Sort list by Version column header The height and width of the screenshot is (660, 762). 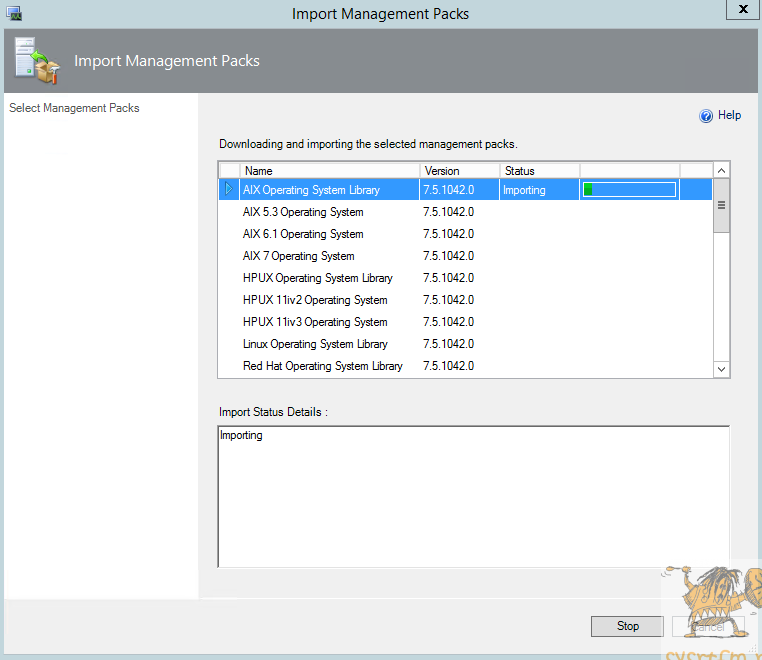459,171
